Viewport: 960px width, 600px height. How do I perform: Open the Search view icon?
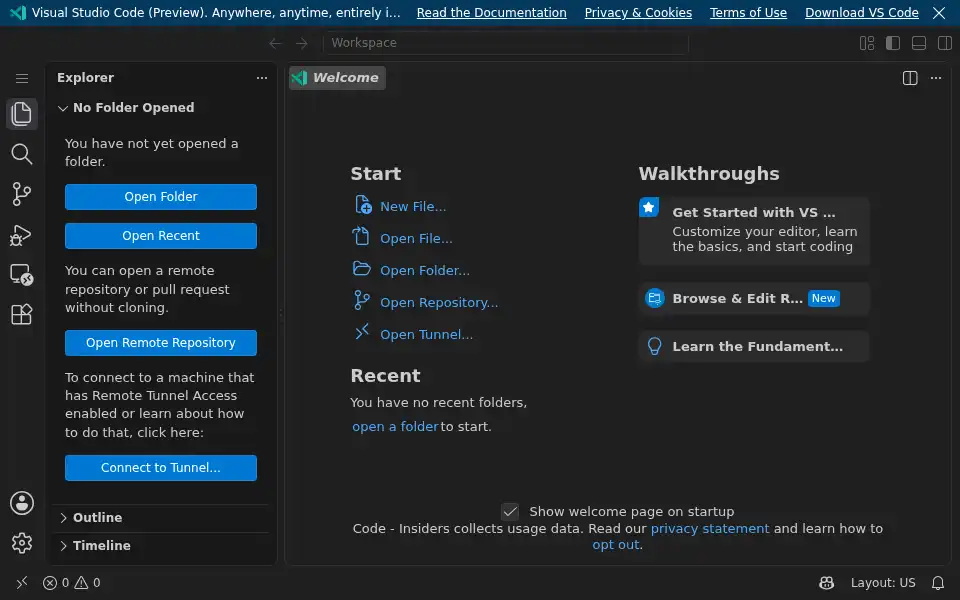(x=22, y=154)
